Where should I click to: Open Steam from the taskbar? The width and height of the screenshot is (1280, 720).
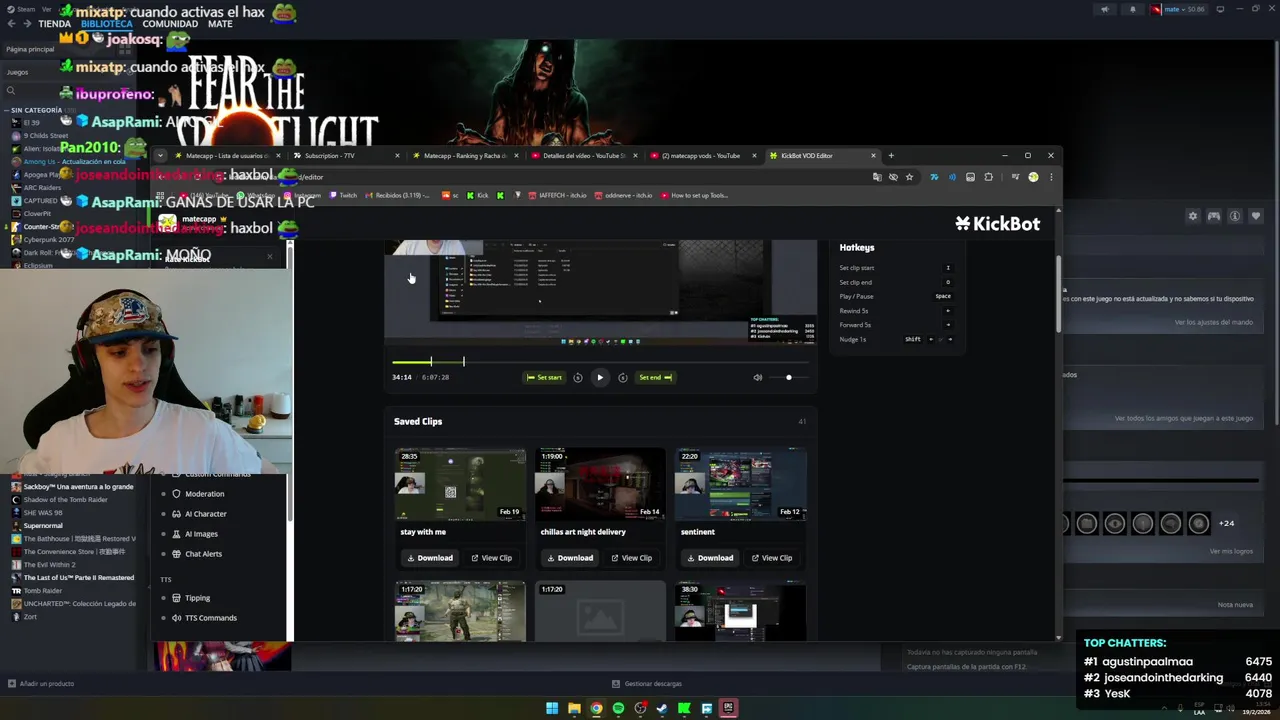(662, 708)
